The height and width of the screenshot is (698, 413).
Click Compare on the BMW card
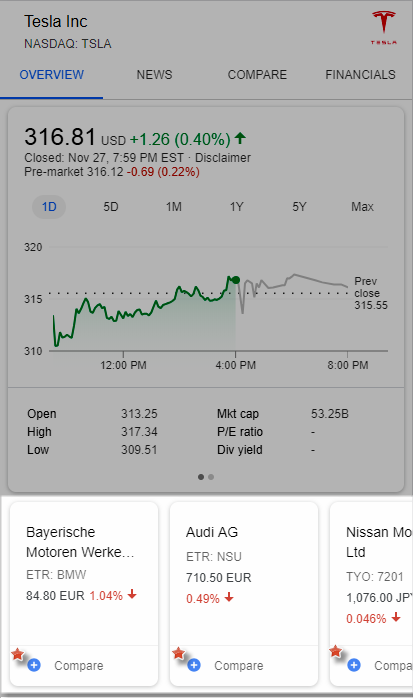pyautogui.click(x=79, y=666)
